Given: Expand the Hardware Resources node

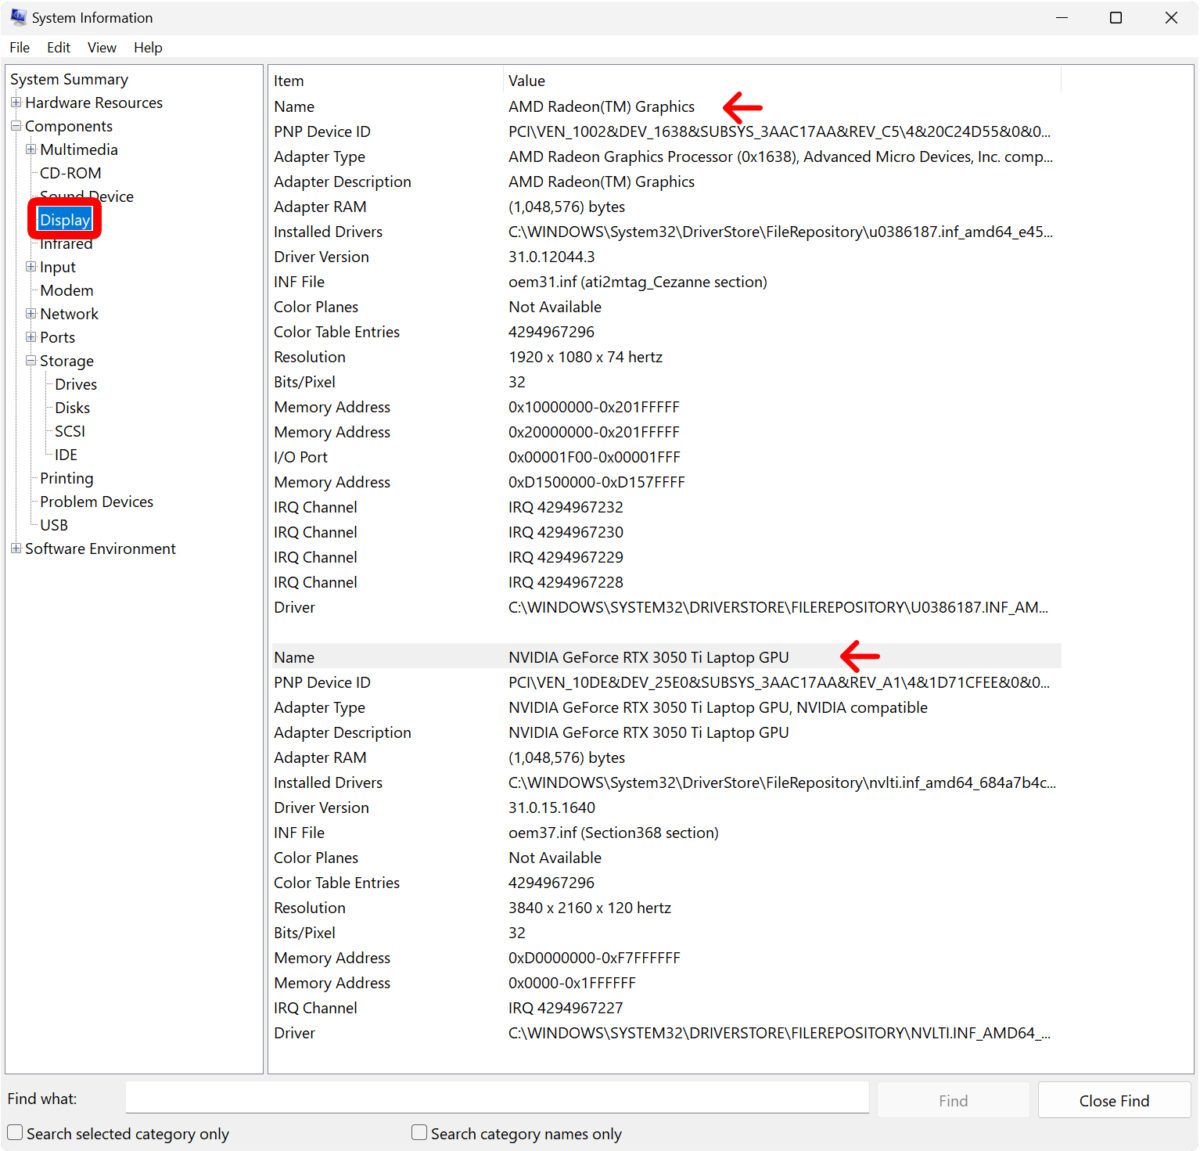Looking at the screenshot, I should (15, 102).
